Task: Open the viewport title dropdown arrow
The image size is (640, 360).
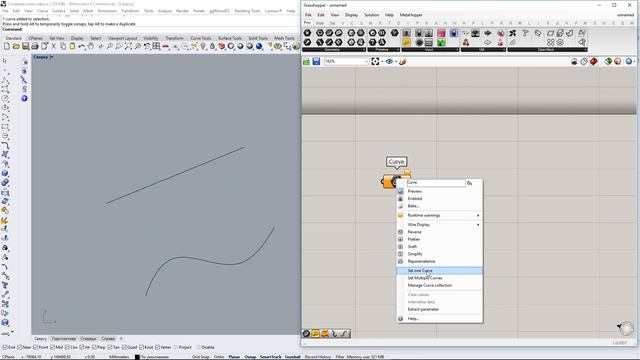Action: pyautogui.click(x=51, y=57)
